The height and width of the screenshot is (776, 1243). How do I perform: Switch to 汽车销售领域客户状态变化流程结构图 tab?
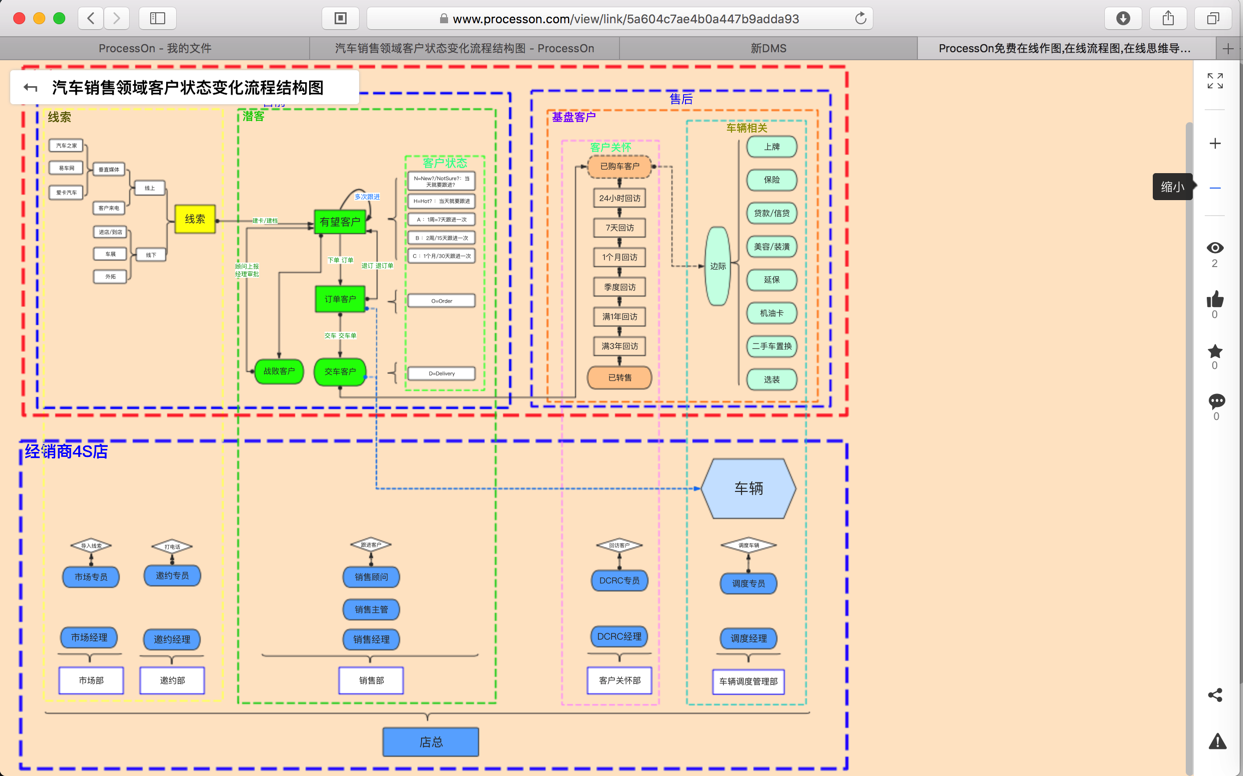(x=464, y=48)
